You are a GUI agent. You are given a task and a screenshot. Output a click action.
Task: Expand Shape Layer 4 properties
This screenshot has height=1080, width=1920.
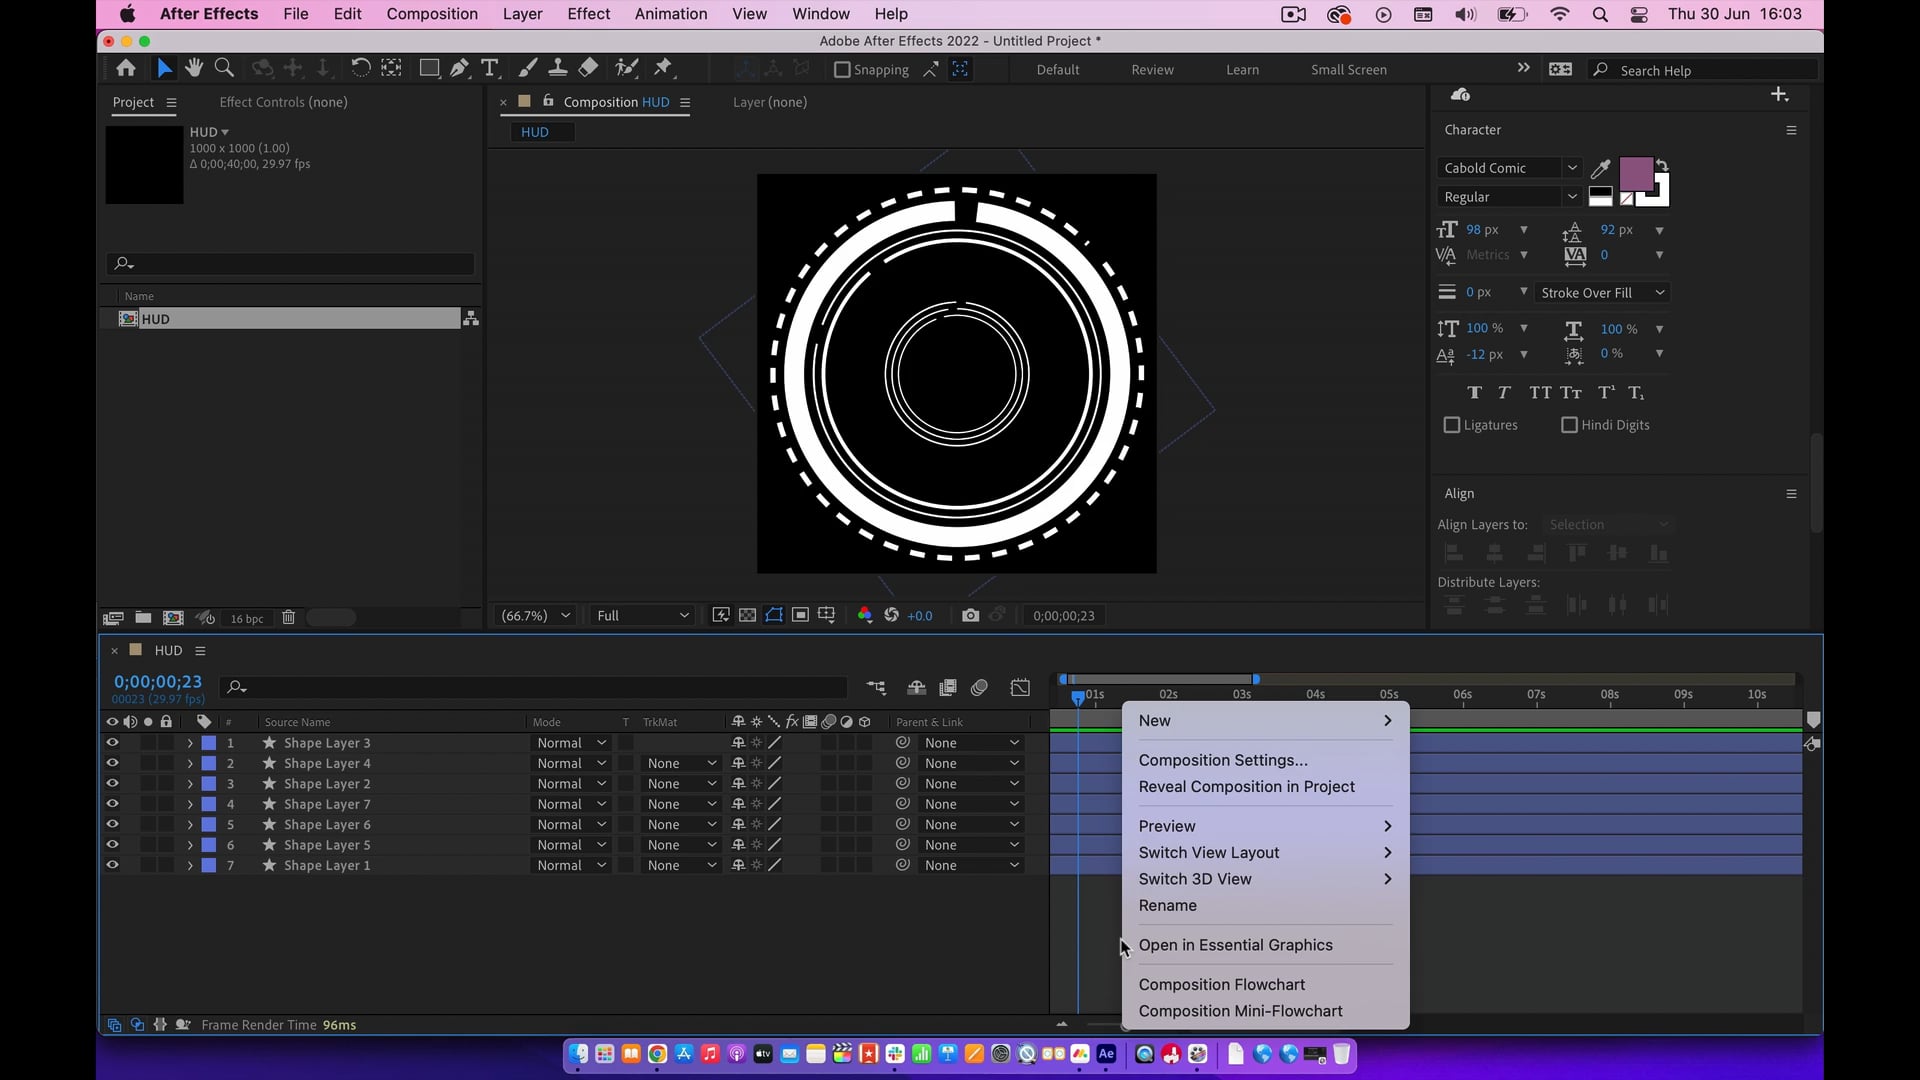click(190, 764)
